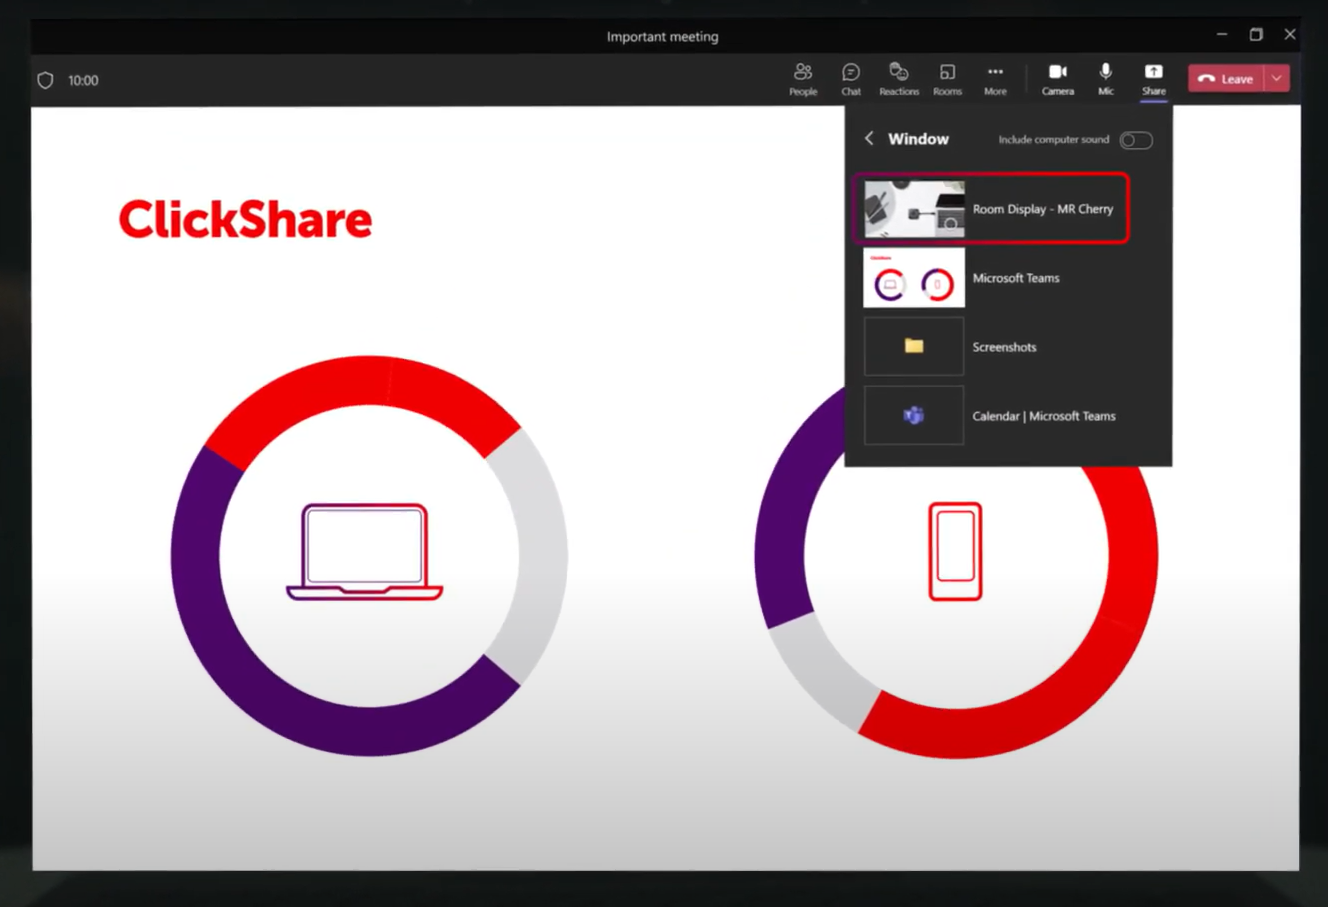
Task: Click the Important meeting title
Action: pyautogui.click(x=662, y=36)
